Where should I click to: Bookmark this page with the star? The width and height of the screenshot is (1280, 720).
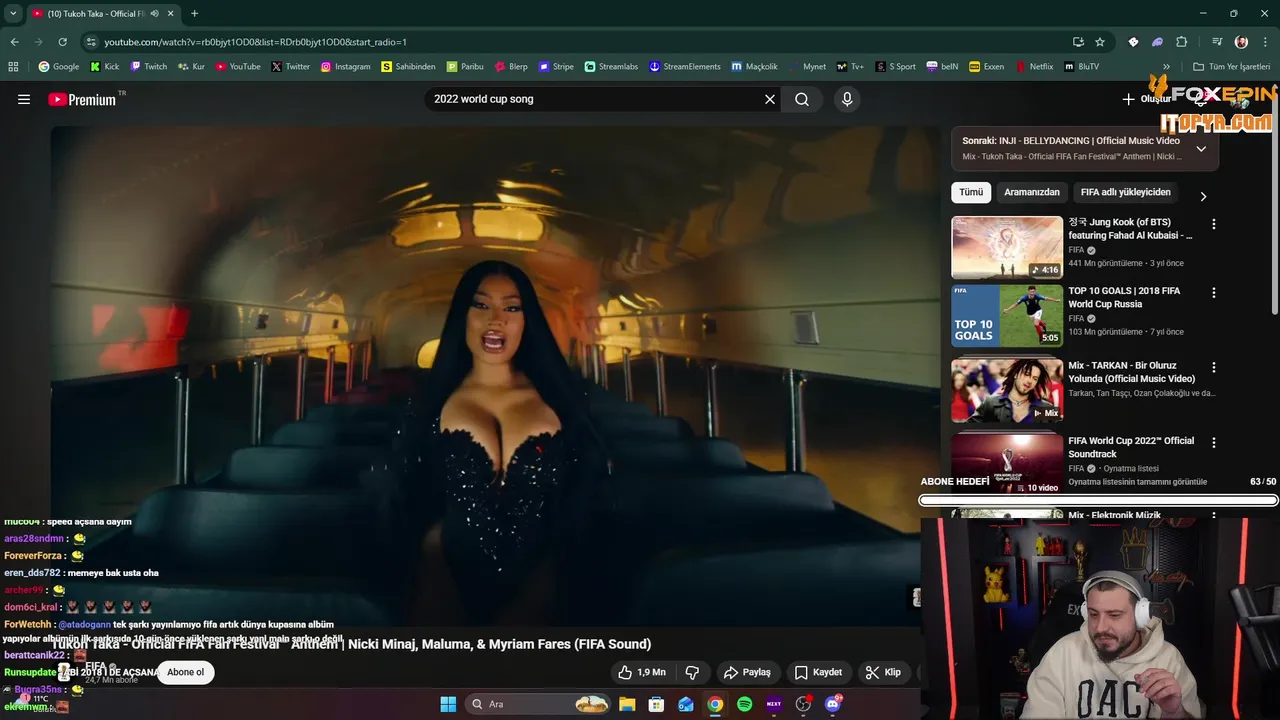(x=1100, y=42)
